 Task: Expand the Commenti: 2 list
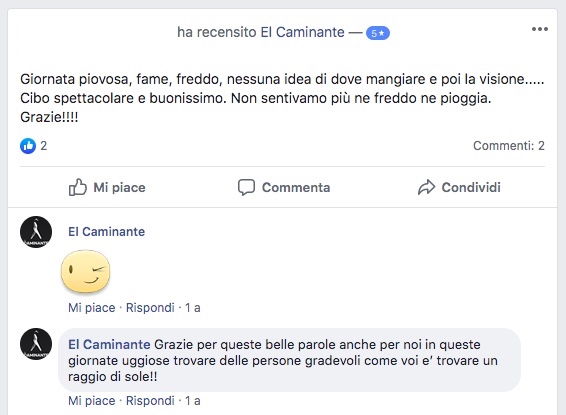point(509,146)
